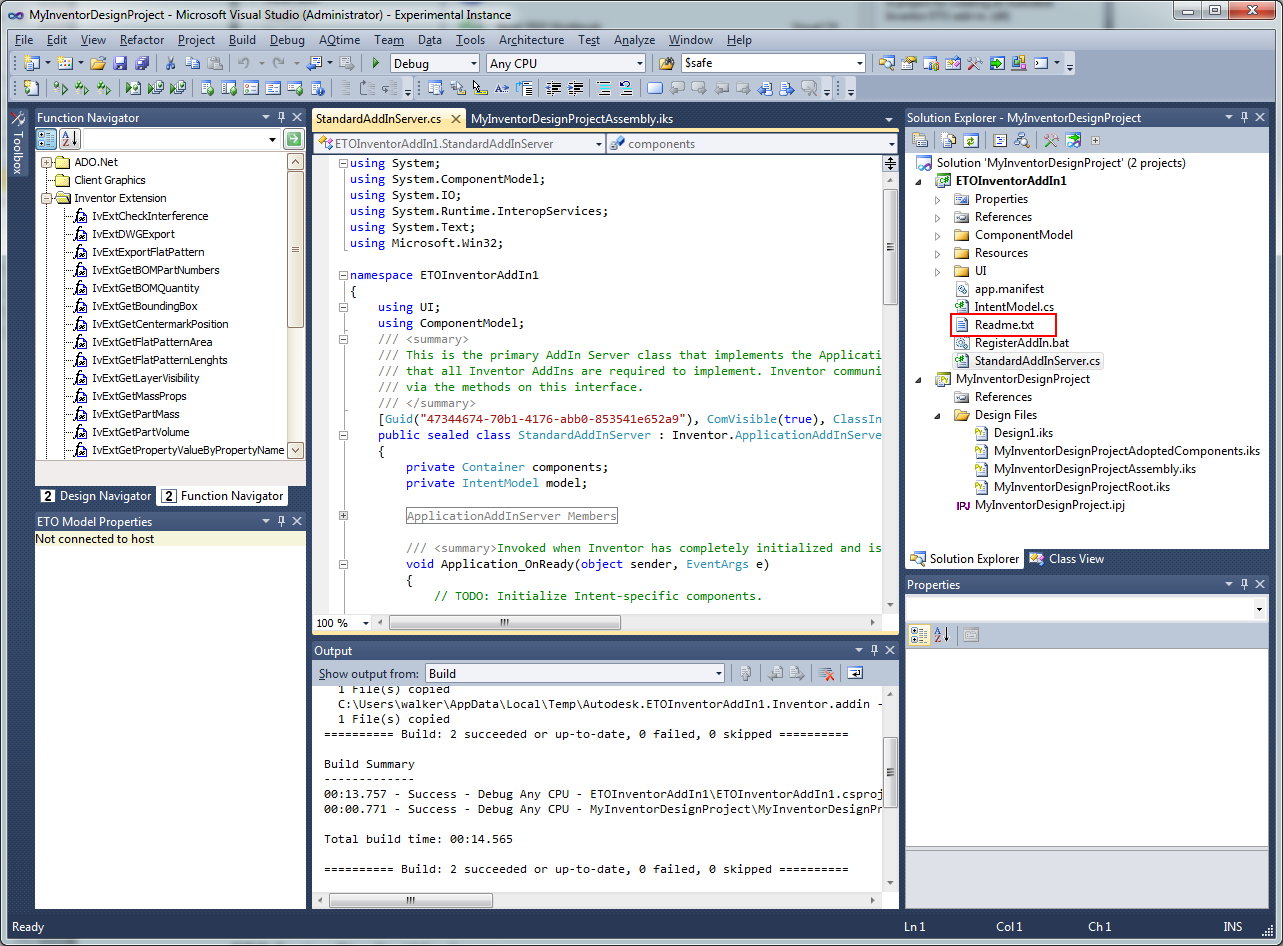Screen dimensions: 1283x946
Task: Switch to the Class View tab
Action: (1067, 559)
